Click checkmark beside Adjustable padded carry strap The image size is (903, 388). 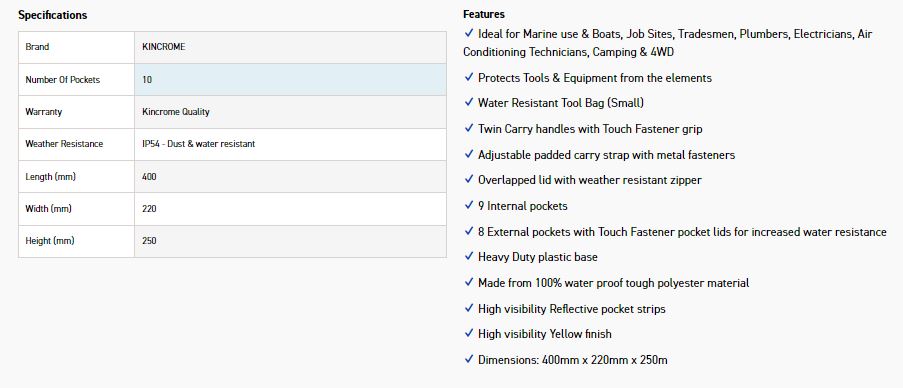point(469,154)
